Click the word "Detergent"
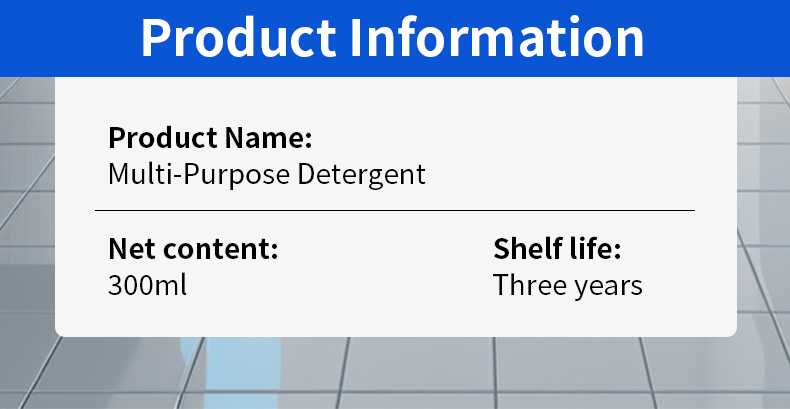Image resolution: width=790 pixels, height=409 pixels. point(362,174)
